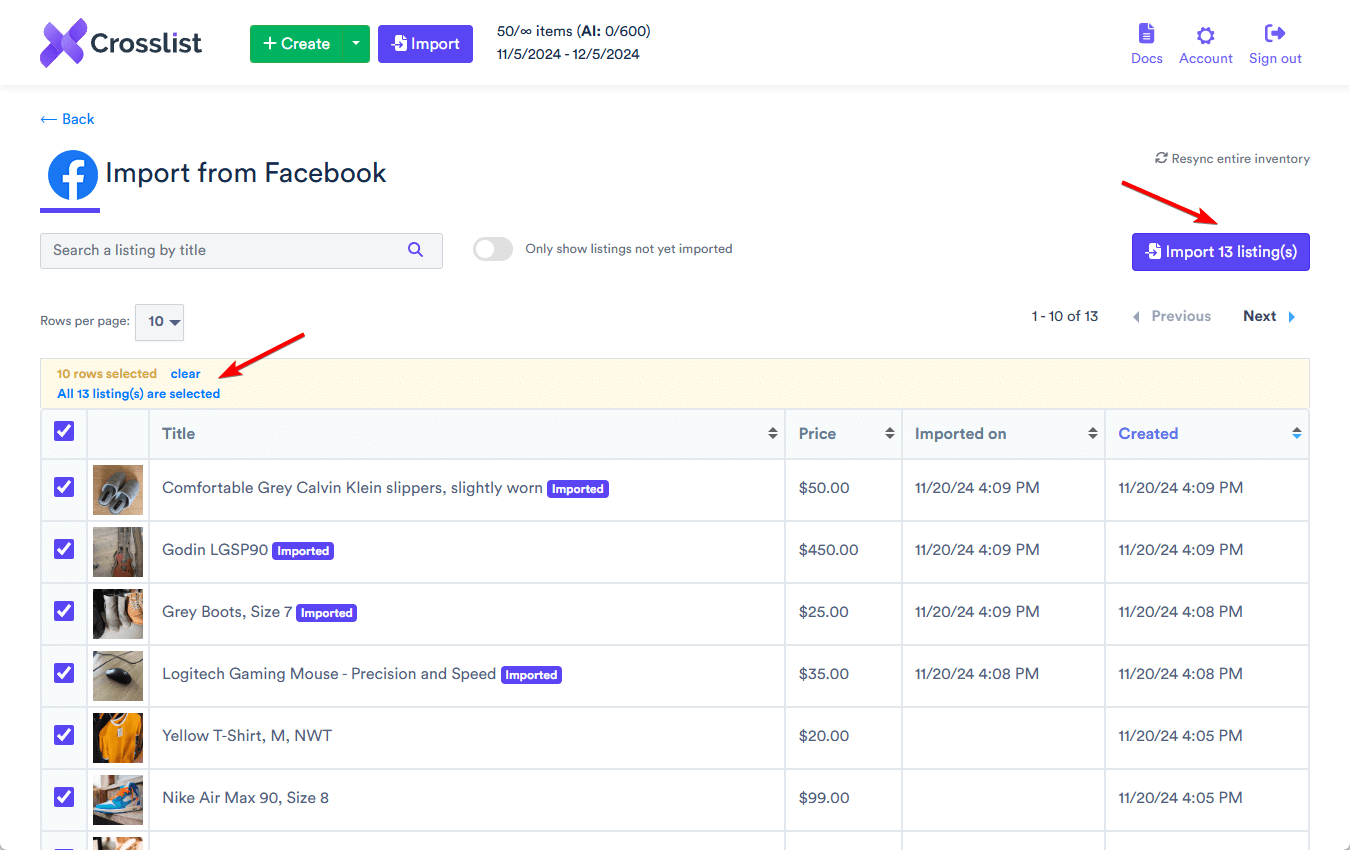This screenshot has width=1350, height=850.
Task: Click All 13 listing(s) are selected
Action: tap(139, 394)
